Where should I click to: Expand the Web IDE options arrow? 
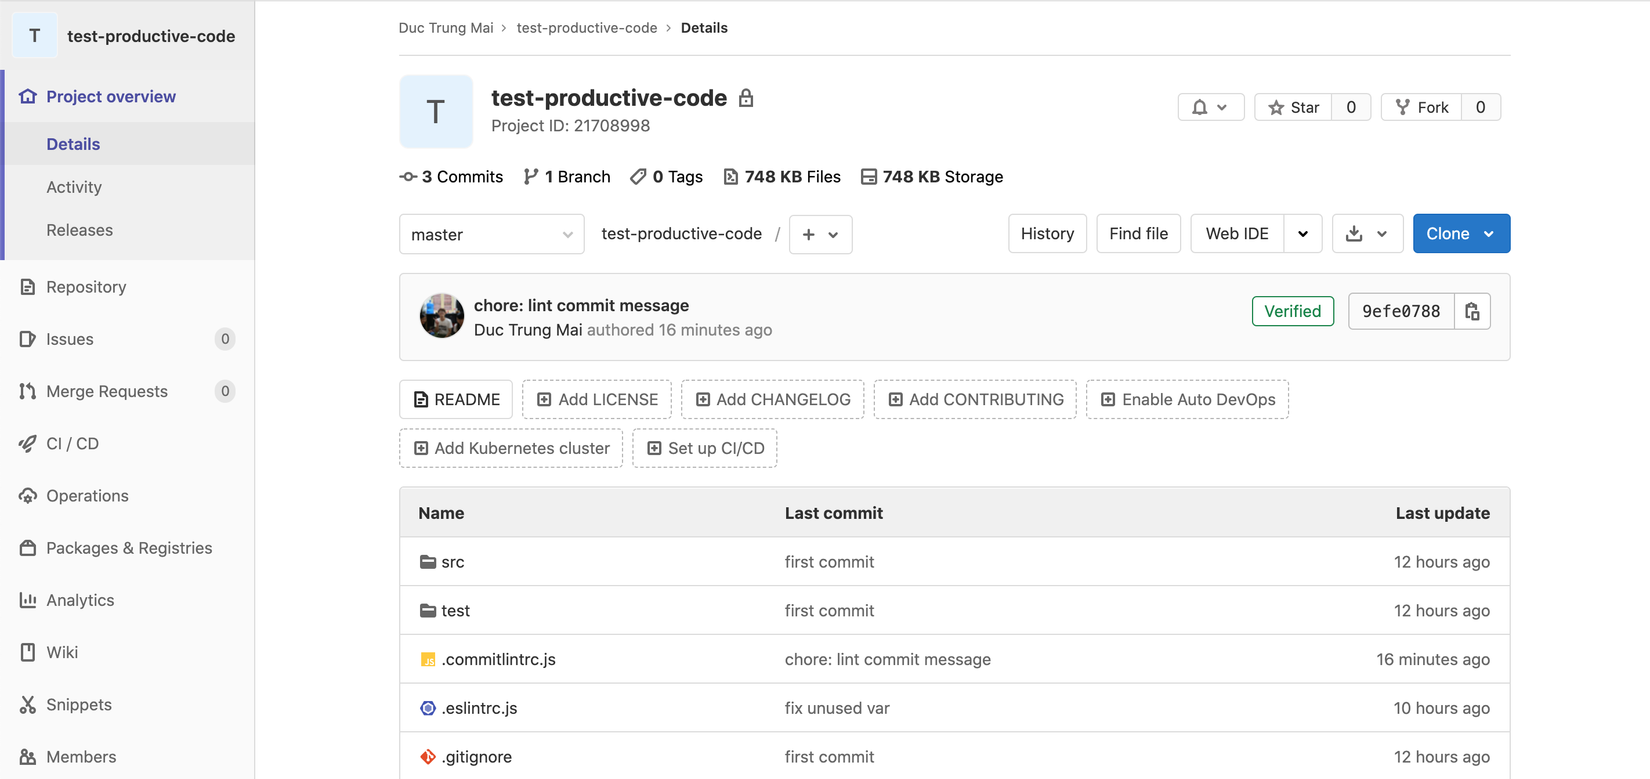(x=1303, y=234)
